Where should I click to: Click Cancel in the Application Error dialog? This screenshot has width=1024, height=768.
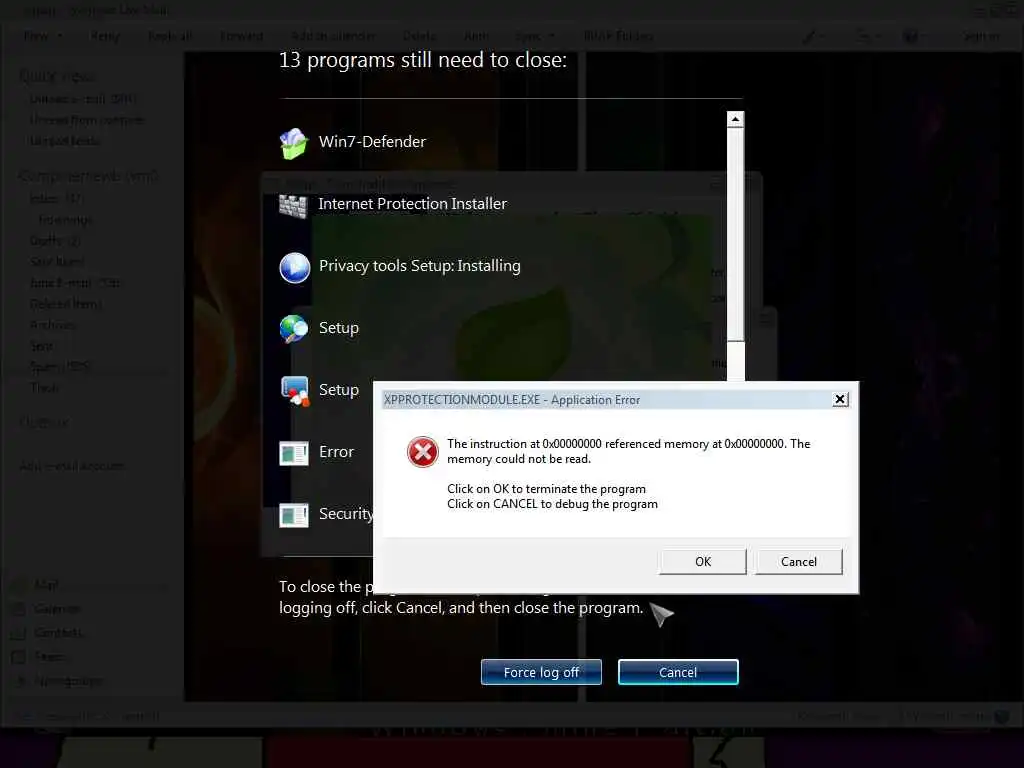(x=799, y=562)
